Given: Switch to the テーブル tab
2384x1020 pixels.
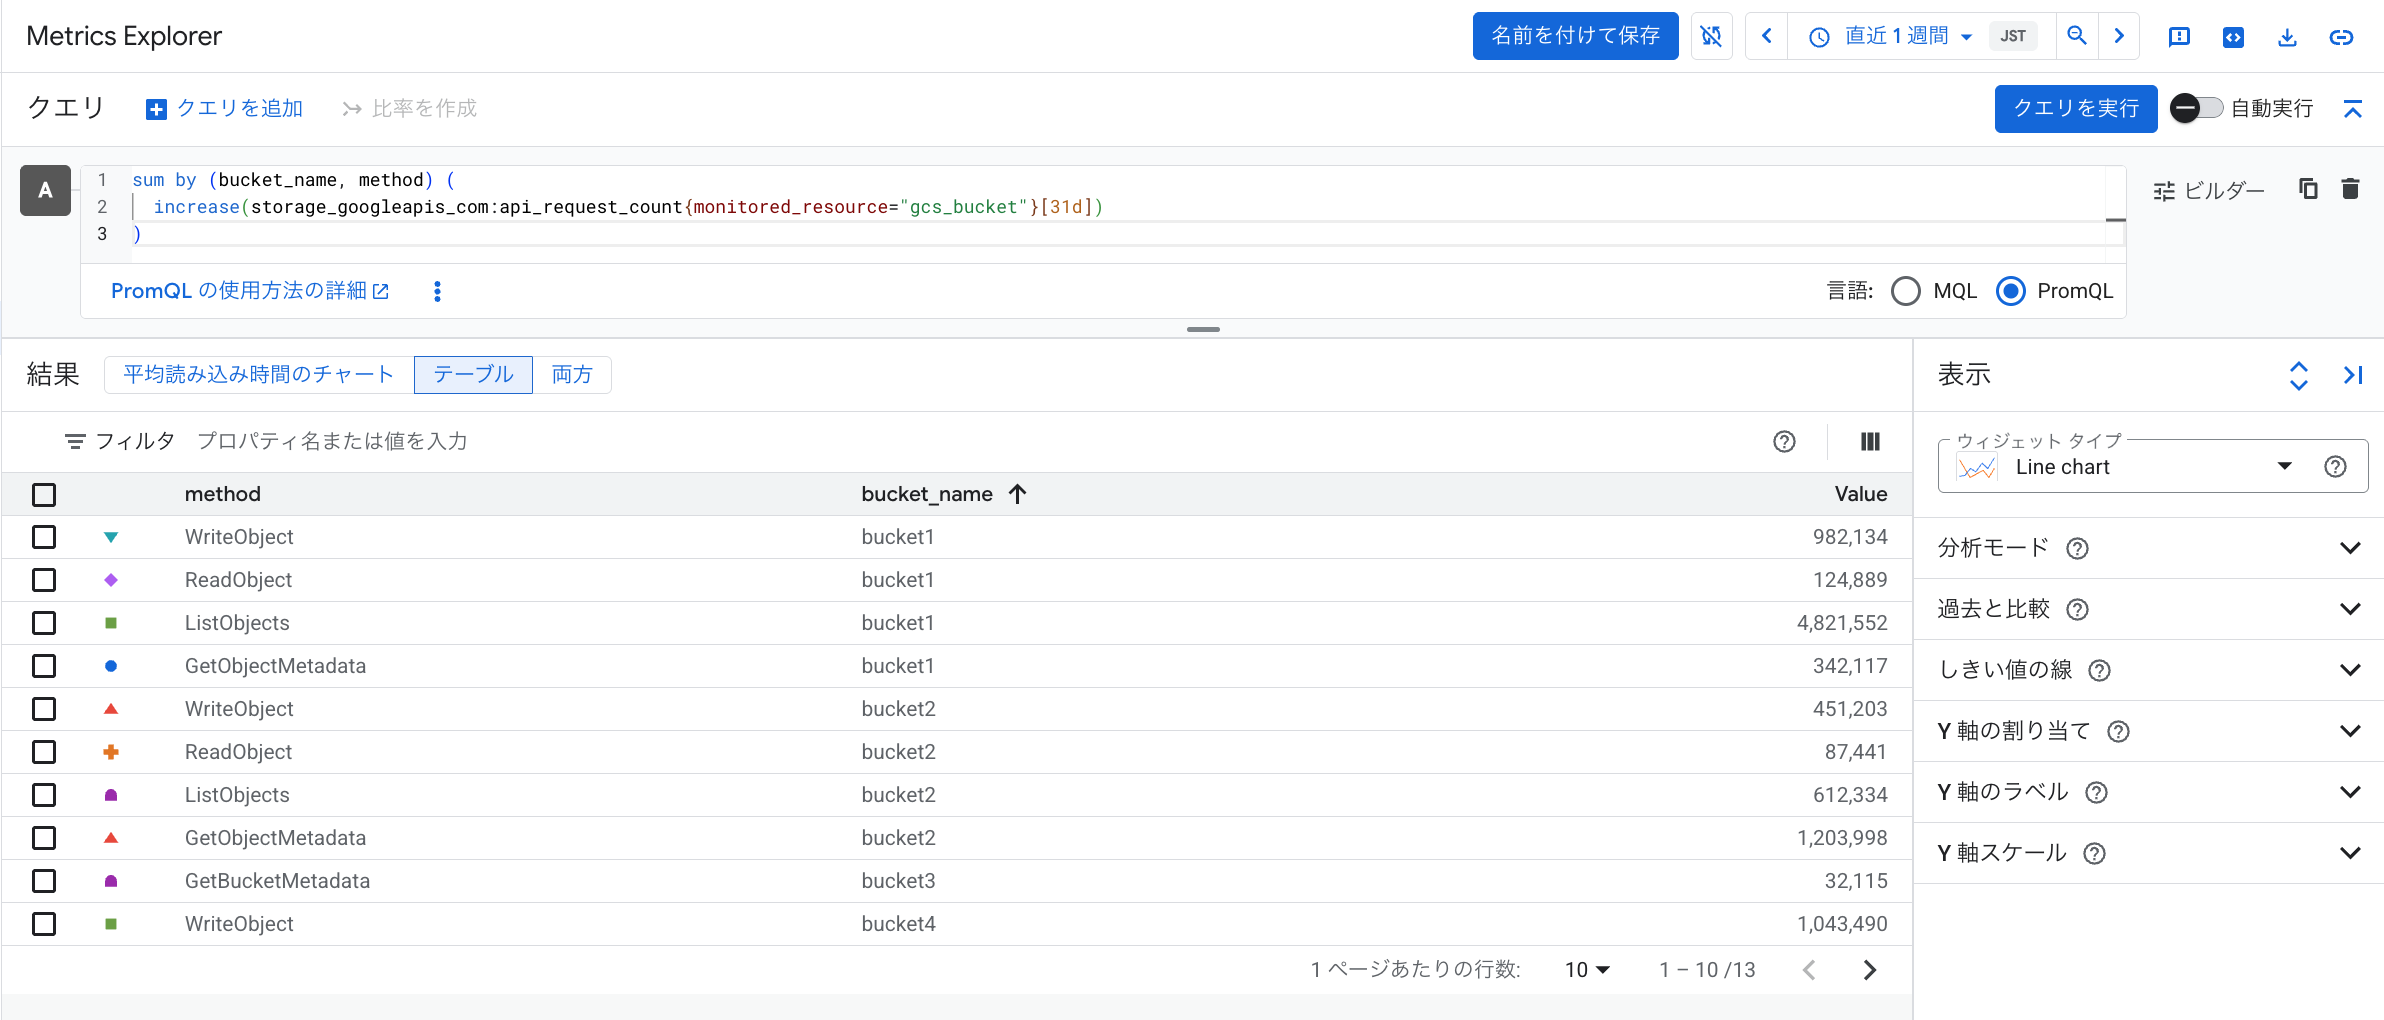Looking at the screenshot, I should click(x=473, y=374).
